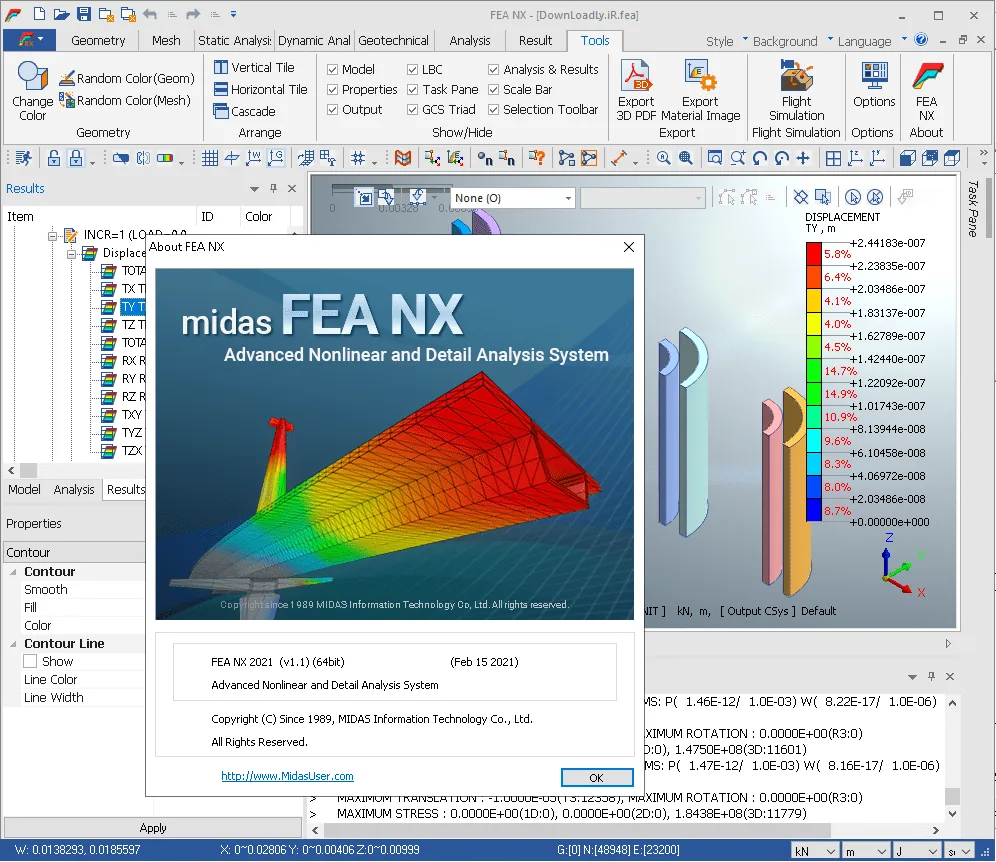Open the Export Material Image tool
Screen dimensions: 996x862
tap(700, 76)
